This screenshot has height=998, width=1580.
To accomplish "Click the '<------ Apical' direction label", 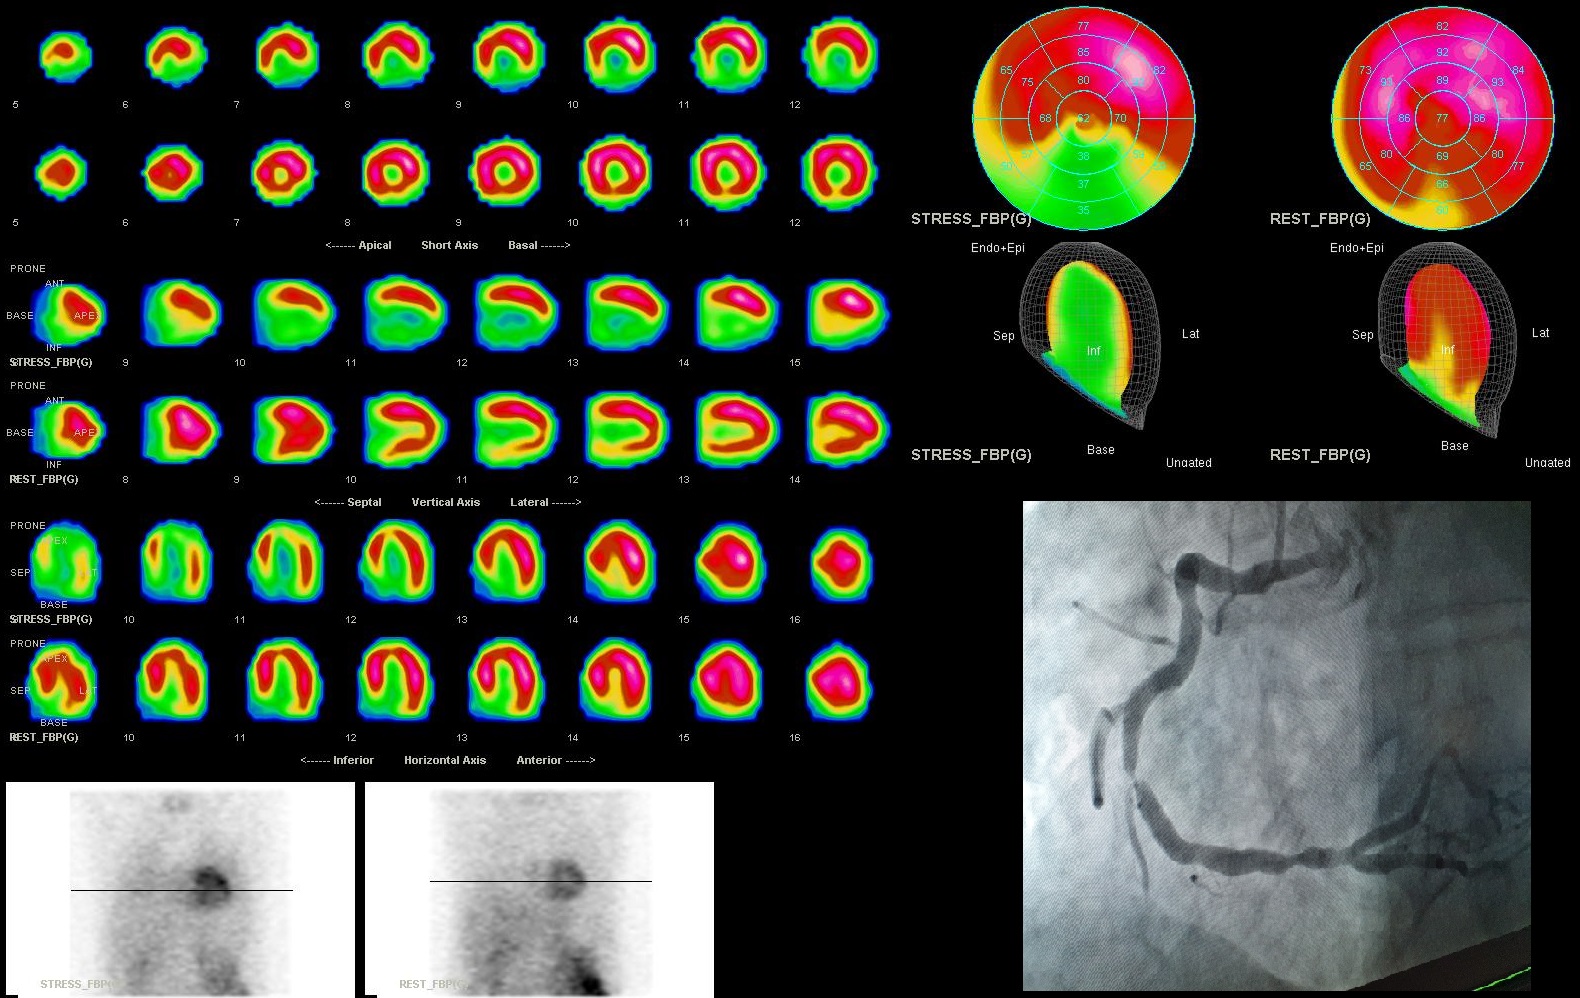I will point(358,245).
